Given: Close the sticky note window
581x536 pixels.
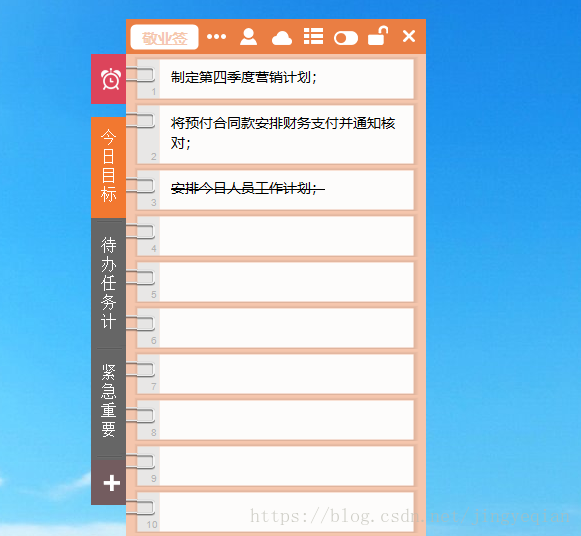Looking at the screenshot, I should click(x=409, y=36).
